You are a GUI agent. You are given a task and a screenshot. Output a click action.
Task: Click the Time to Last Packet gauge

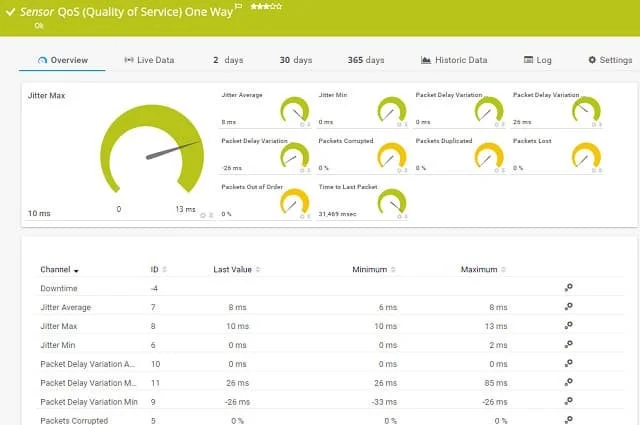(x=392, y=202)
